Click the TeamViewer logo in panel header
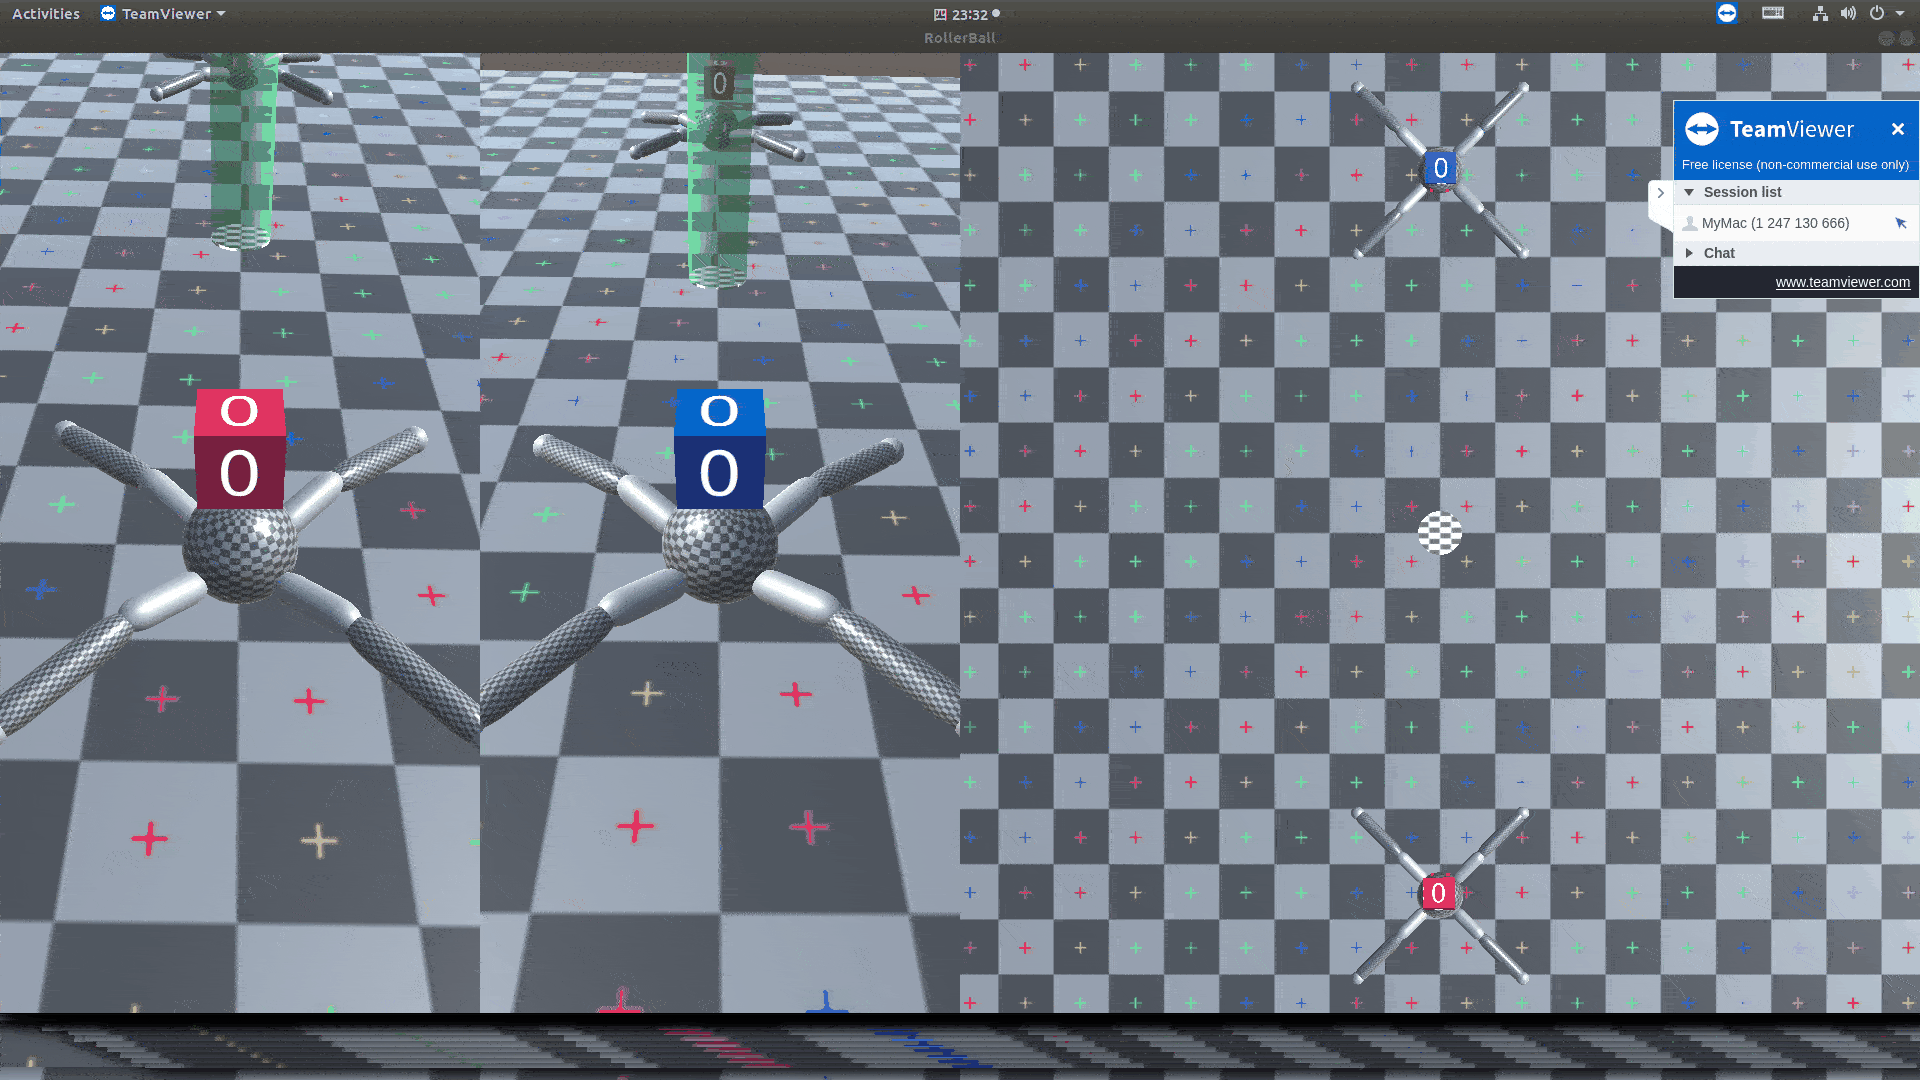Image resolution: width=1920 pixels, height=1080 pixels. [x=1702, y=129]
